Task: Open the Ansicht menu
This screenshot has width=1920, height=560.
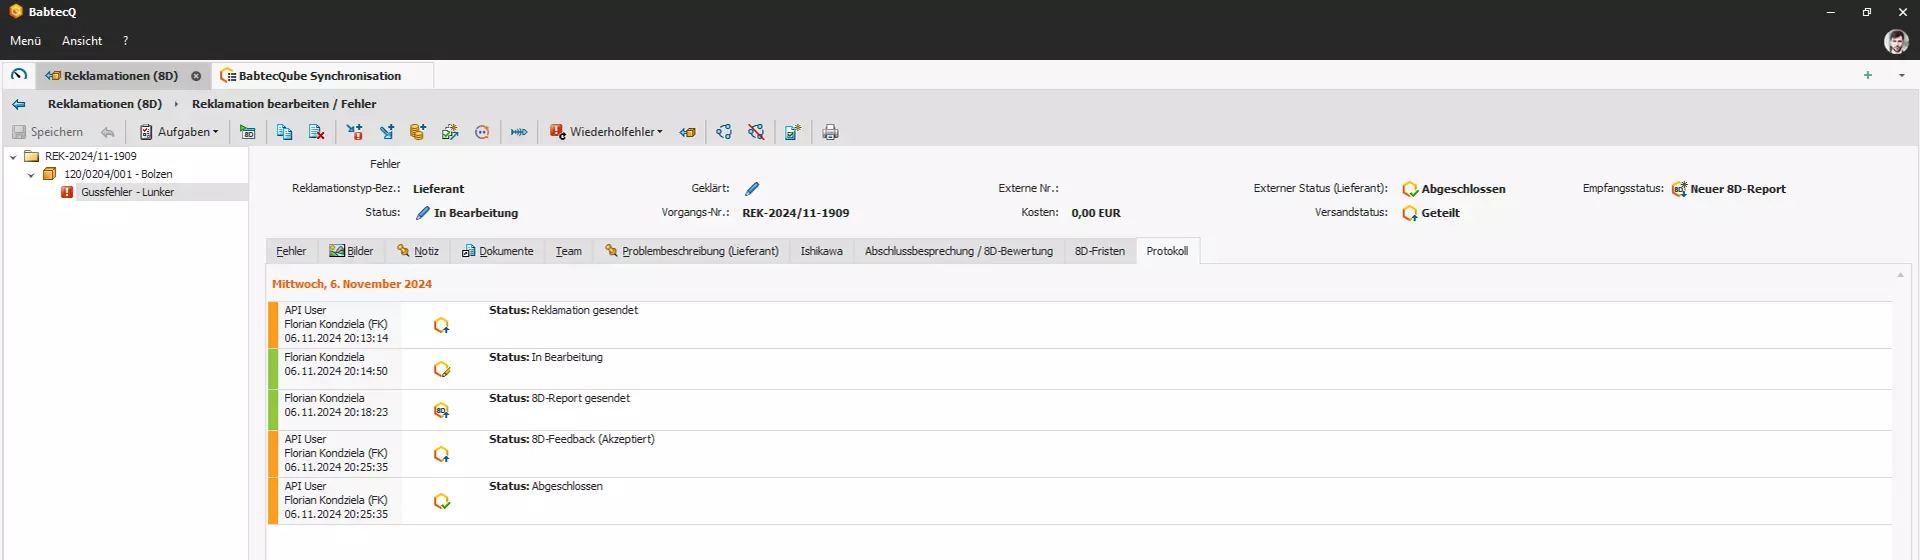Action: [82, 41]
